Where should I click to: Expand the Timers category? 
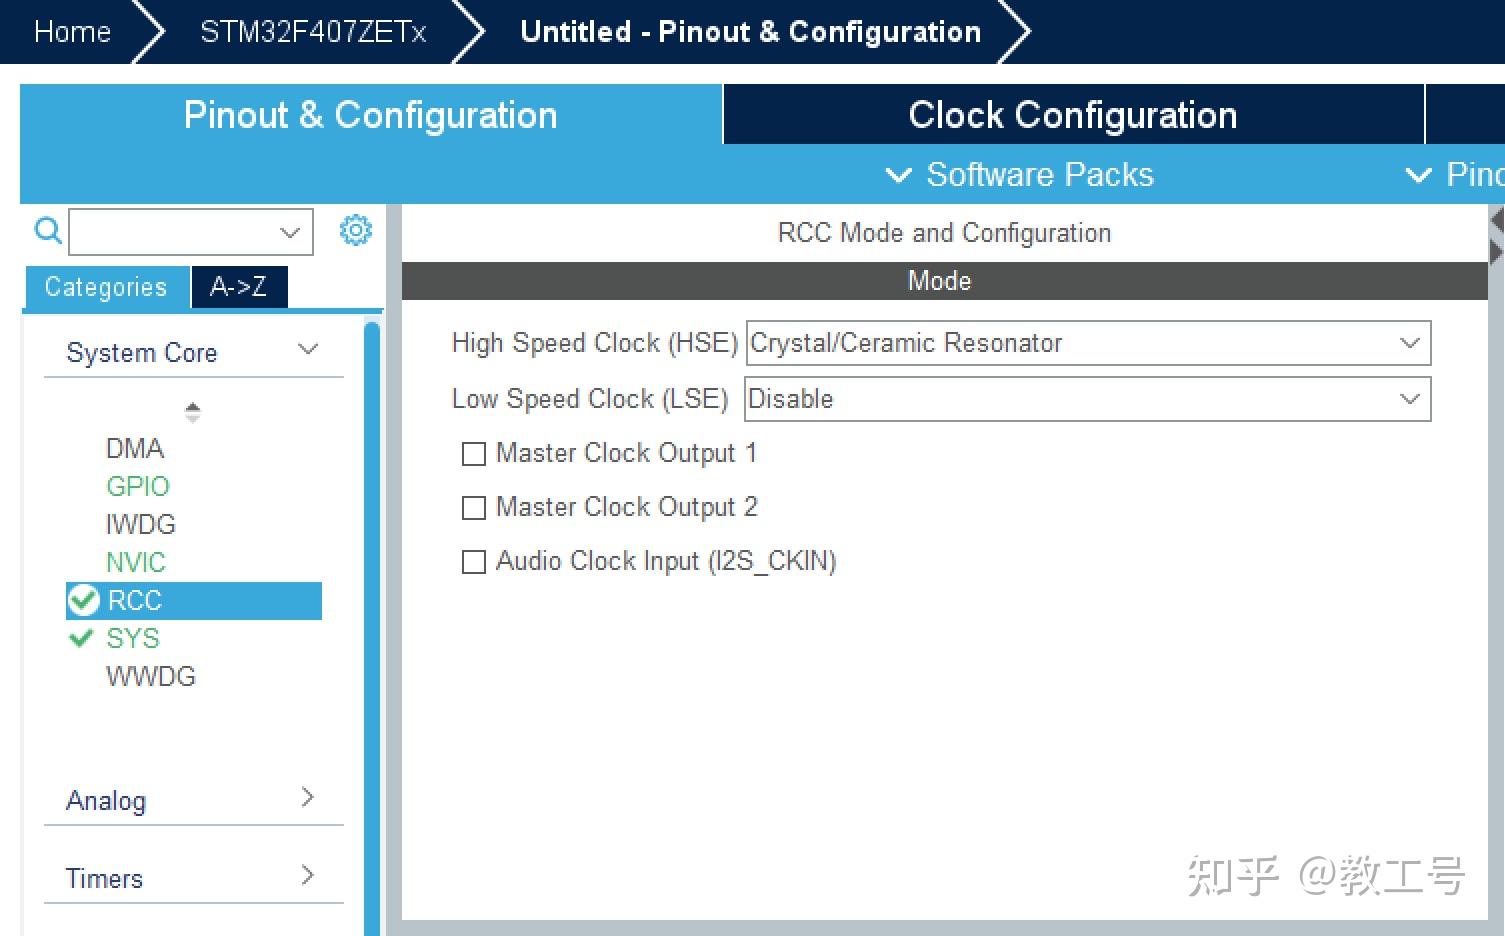click(193, 878)
